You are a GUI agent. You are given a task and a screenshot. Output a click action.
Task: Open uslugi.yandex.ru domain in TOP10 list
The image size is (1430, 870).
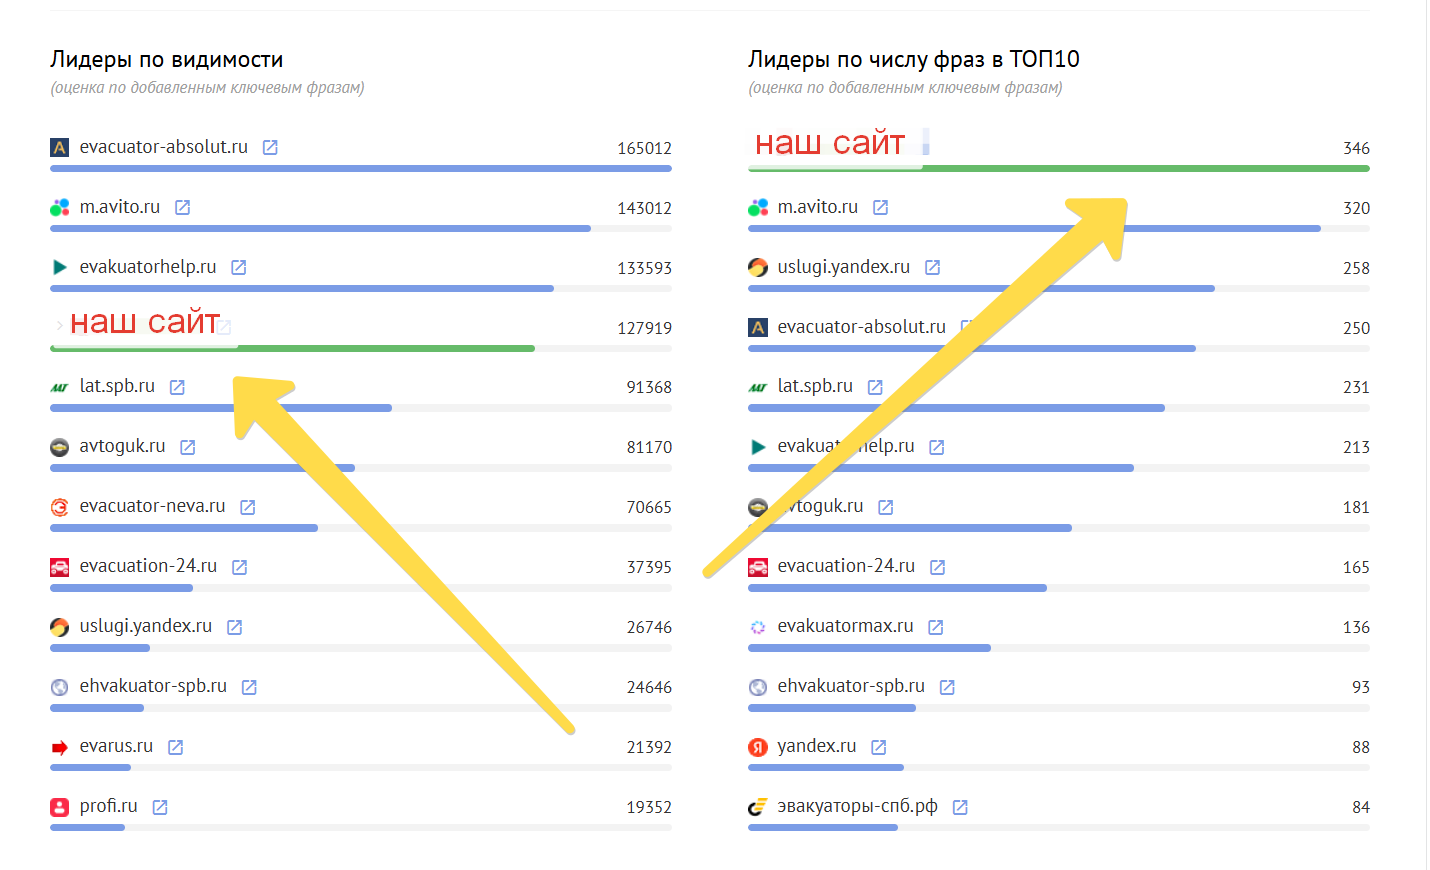(x=844, y=267)
